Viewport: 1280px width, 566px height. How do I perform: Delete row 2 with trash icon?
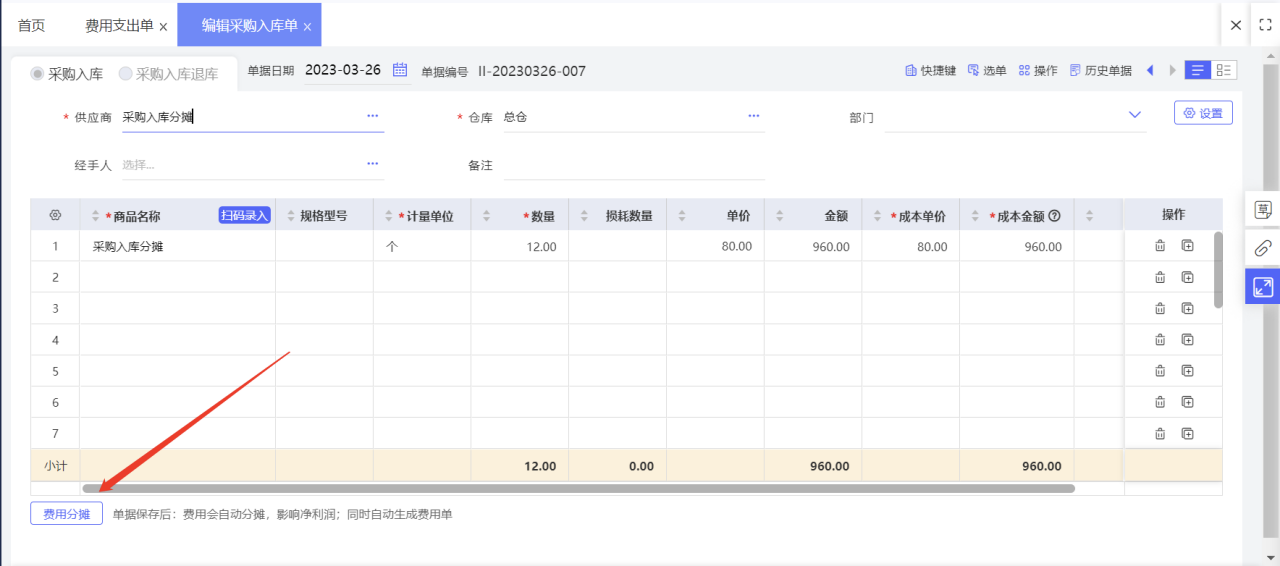tap(1160, 277)
